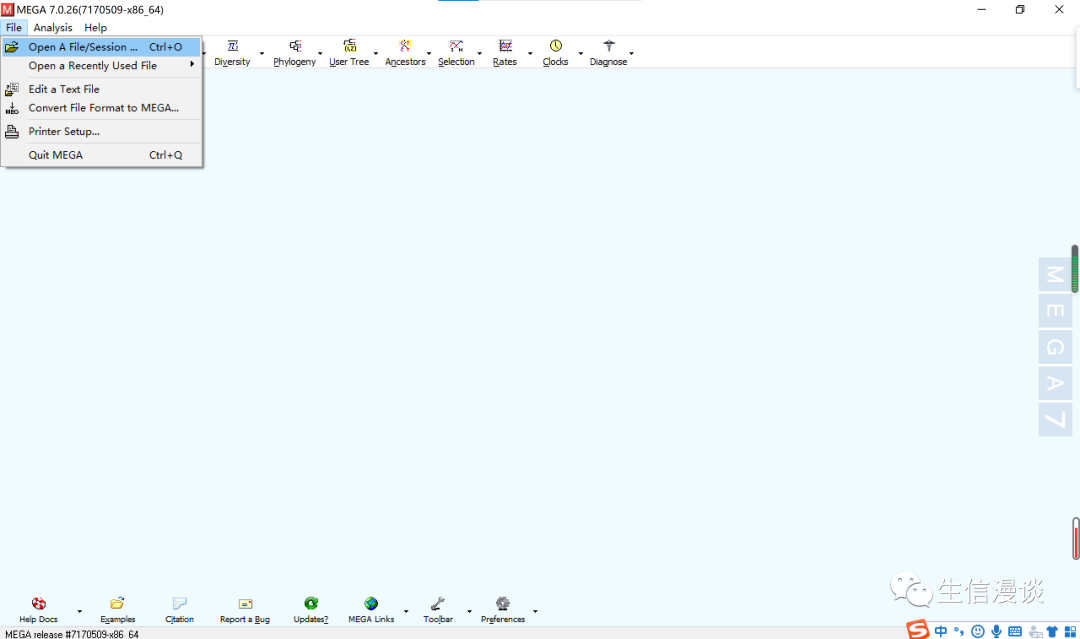The image size is (1080, 639).
Task: Launch the Ancestors analysis icon
Action: (405, 46)
